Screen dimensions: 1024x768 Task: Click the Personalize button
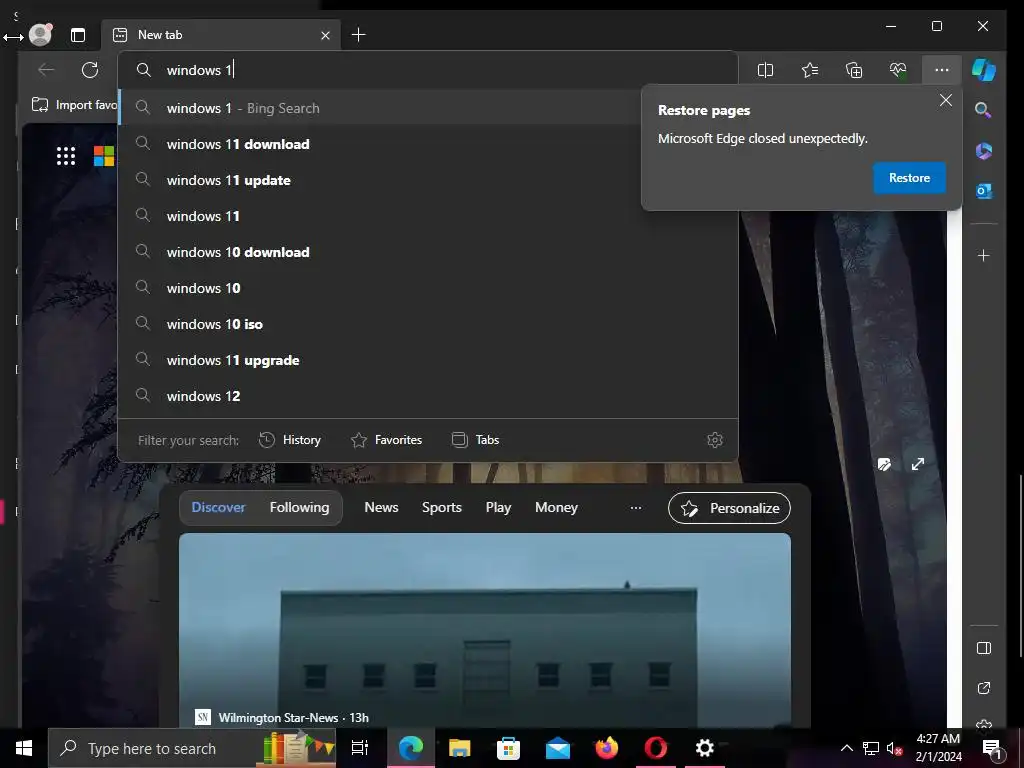coord(729,508)
